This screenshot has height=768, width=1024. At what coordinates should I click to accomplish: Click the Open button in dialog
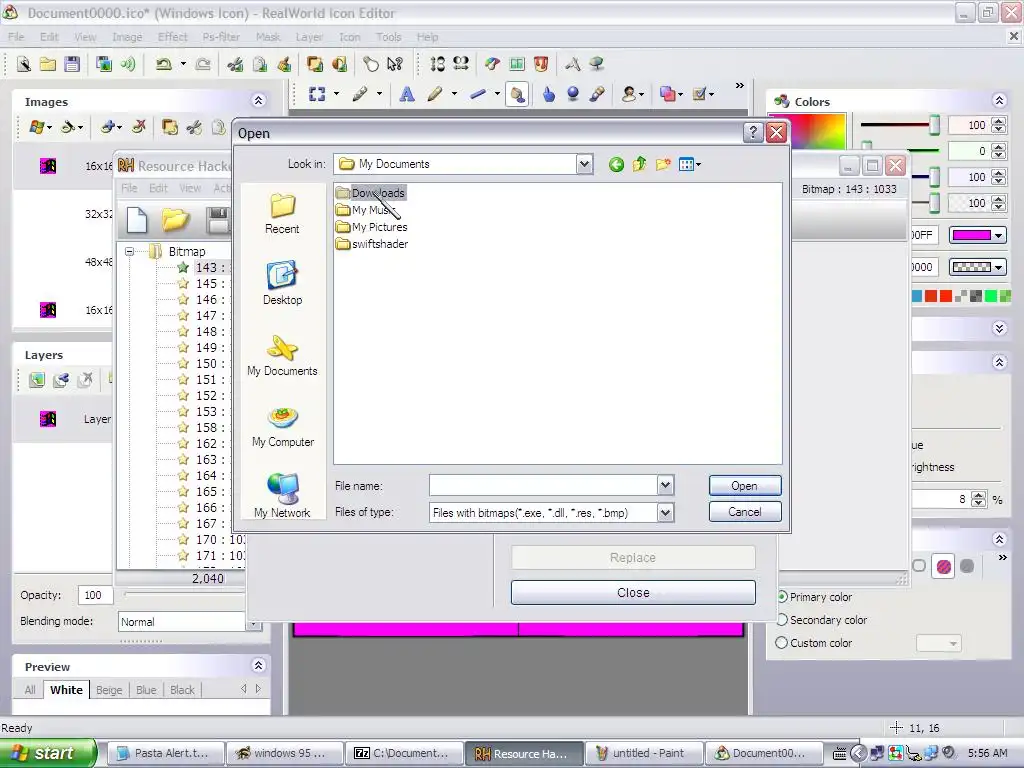click(744, 486)
